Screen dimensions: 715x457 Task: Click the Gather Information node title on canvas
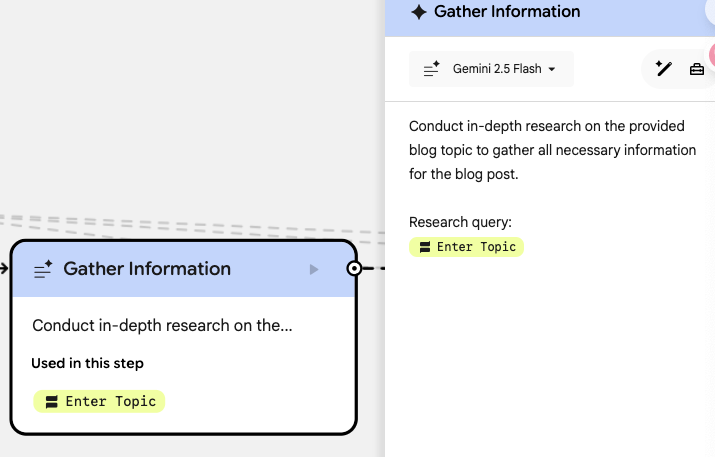click(x=147, y=268)
